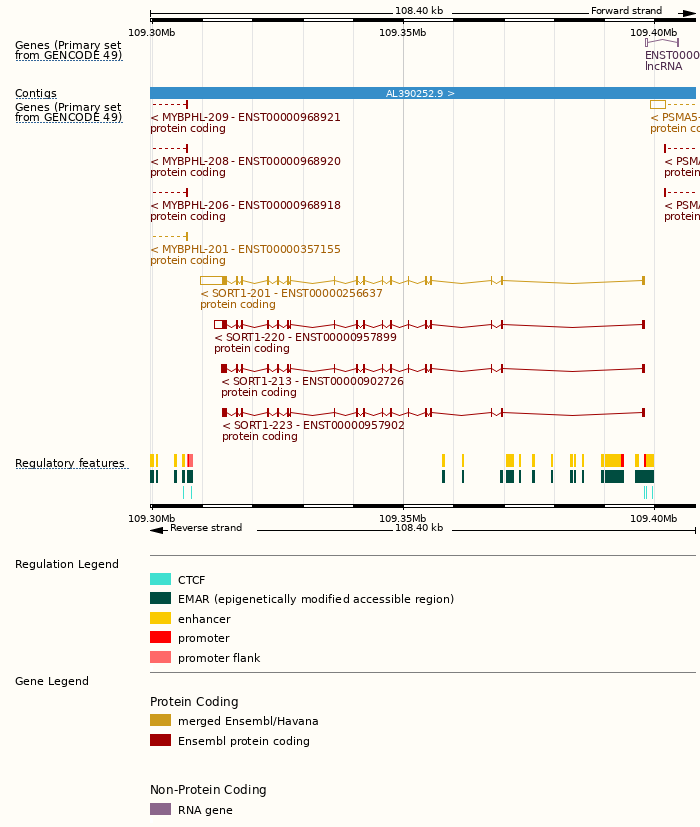Select the red promoter legend swatch
700x827 pixels.
pyautogui.click(x=160, y=638)
